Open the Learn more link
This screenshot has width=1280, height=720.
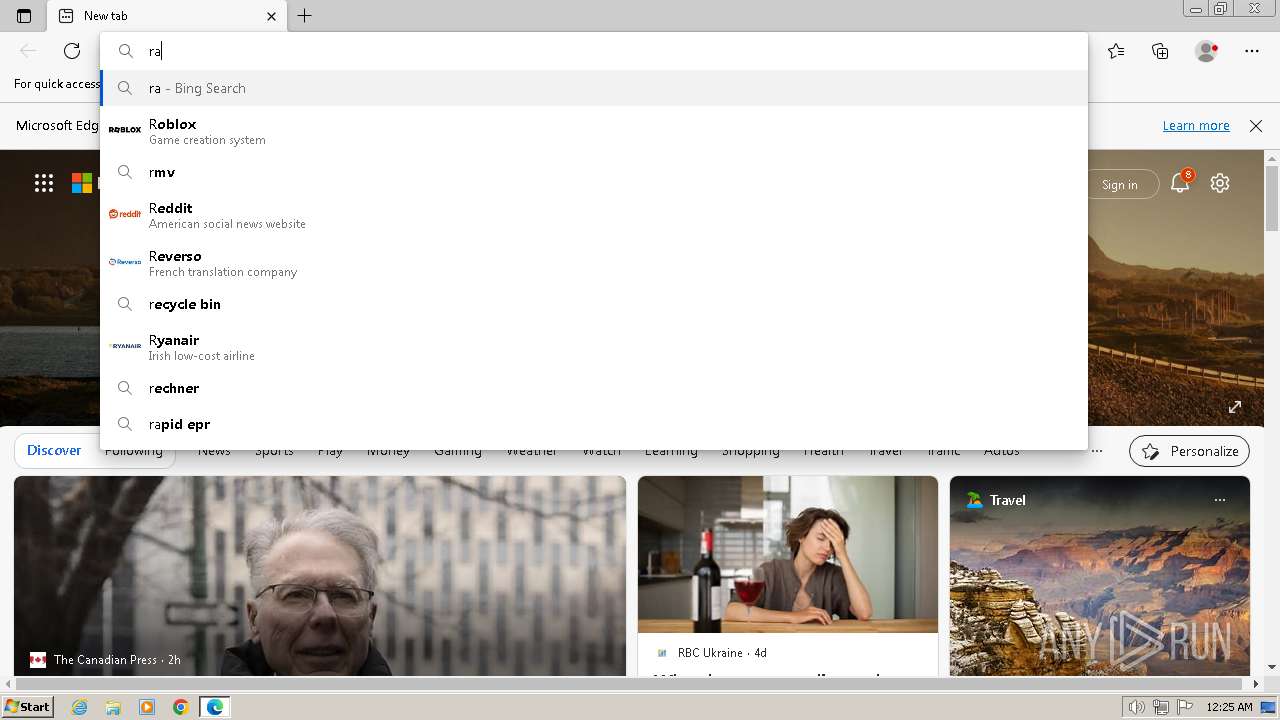[1196, 126]
